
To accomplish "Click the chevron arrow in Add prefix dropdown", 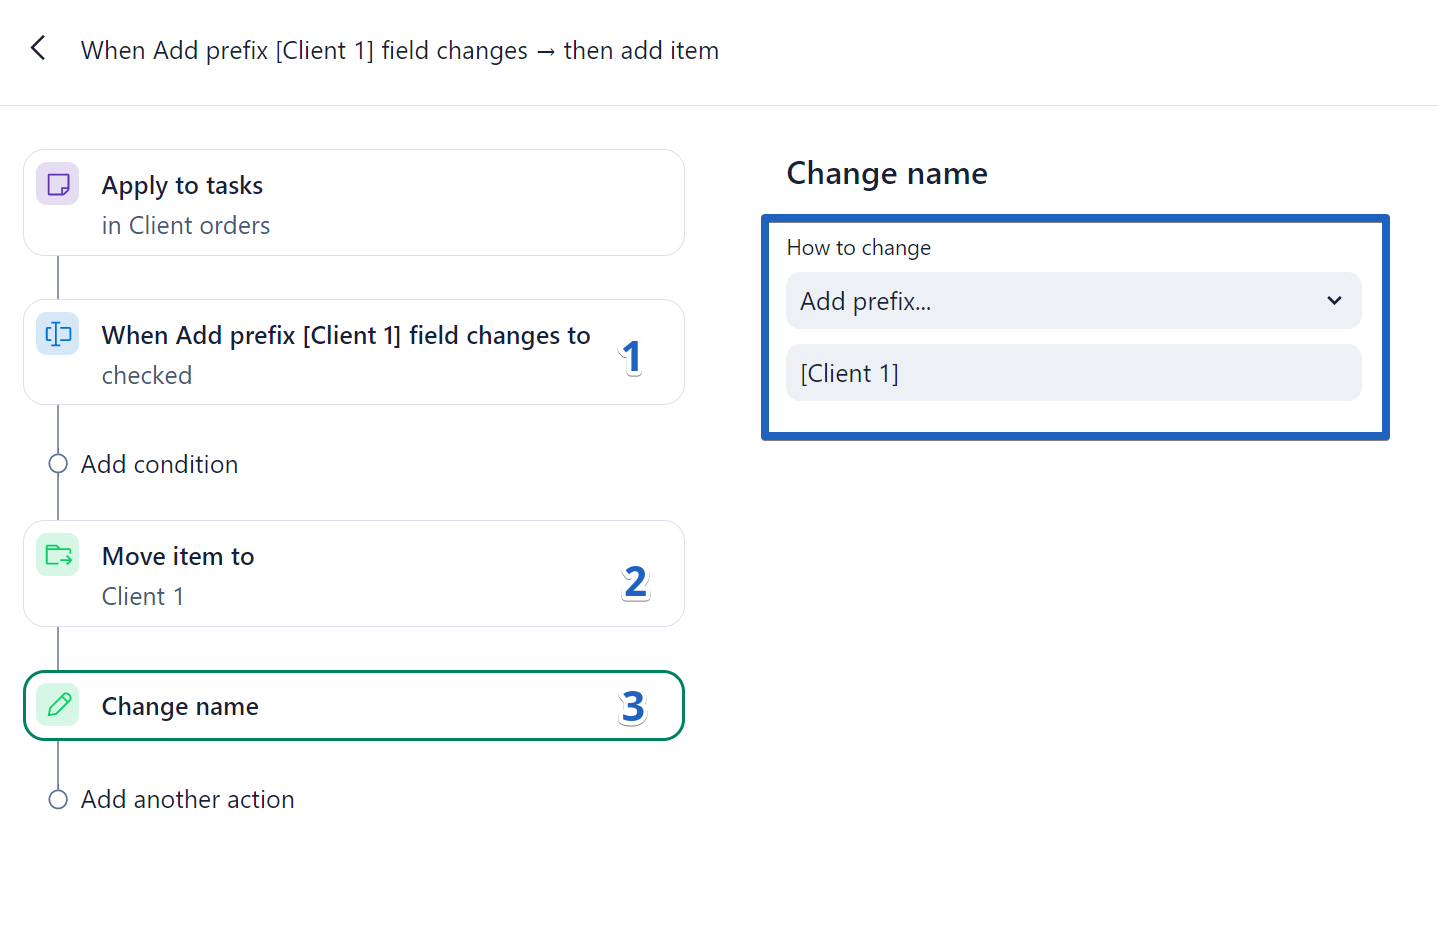I will (1334, 301).
